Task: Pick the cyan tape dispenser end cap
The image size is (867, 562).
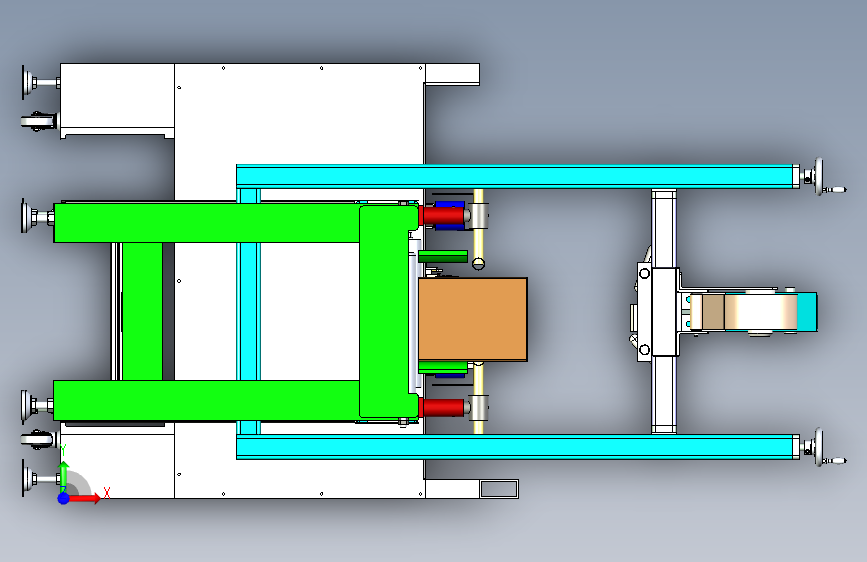Action: [x=807, y=312]
